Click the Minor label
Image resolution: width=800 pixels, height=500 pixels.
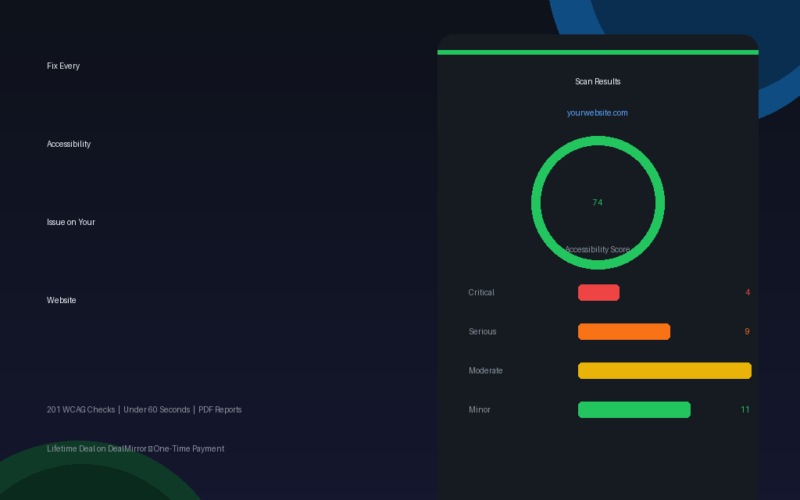point(479,410)
